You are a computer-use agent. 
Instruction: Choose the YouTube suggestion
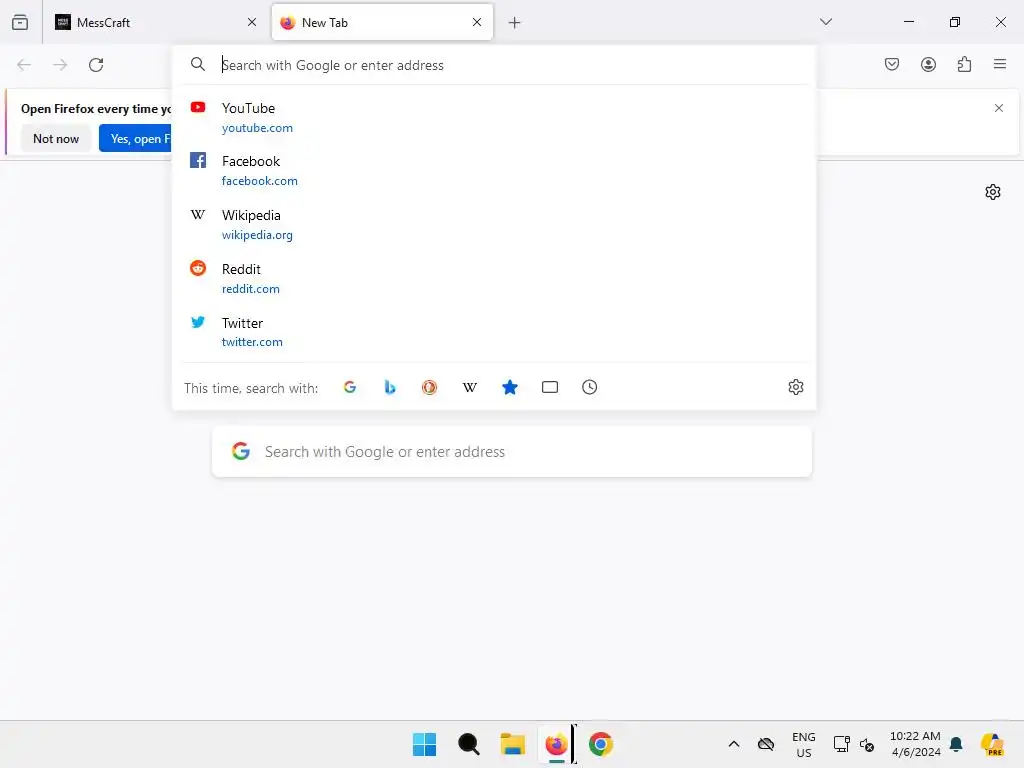pos(494,118)
